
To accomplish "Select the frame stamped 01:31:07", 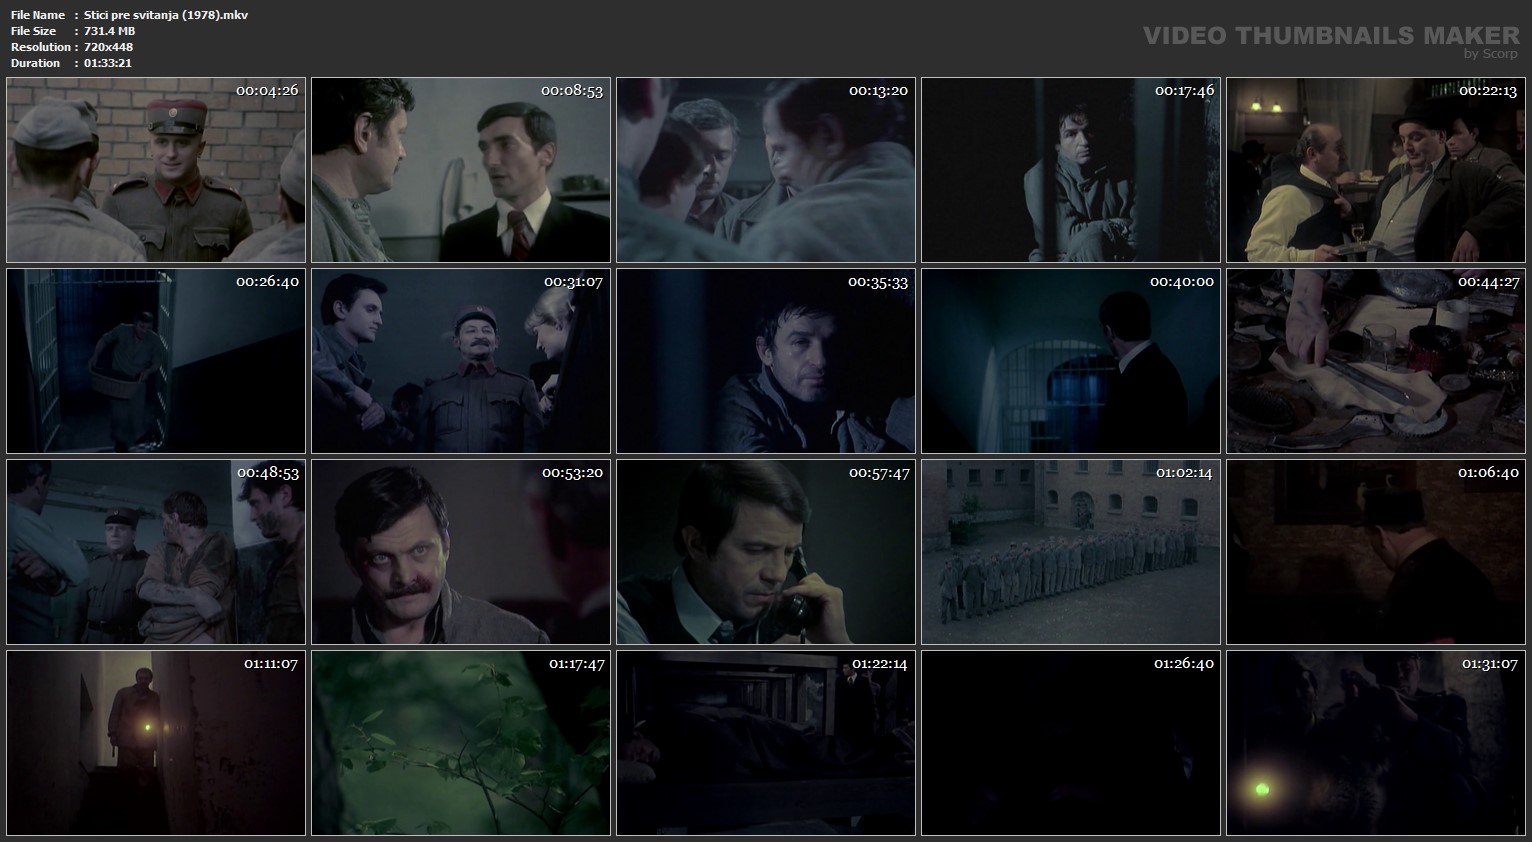I will [1376, 743].
